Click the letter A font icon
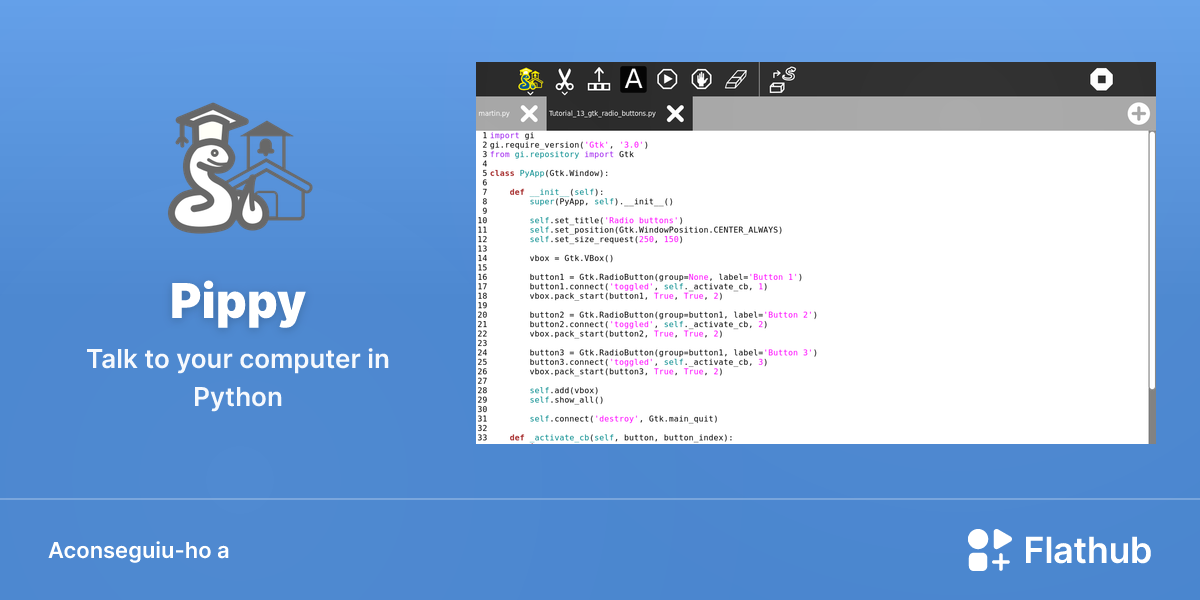Viewport: 1200px width, 600px height. 633,79
